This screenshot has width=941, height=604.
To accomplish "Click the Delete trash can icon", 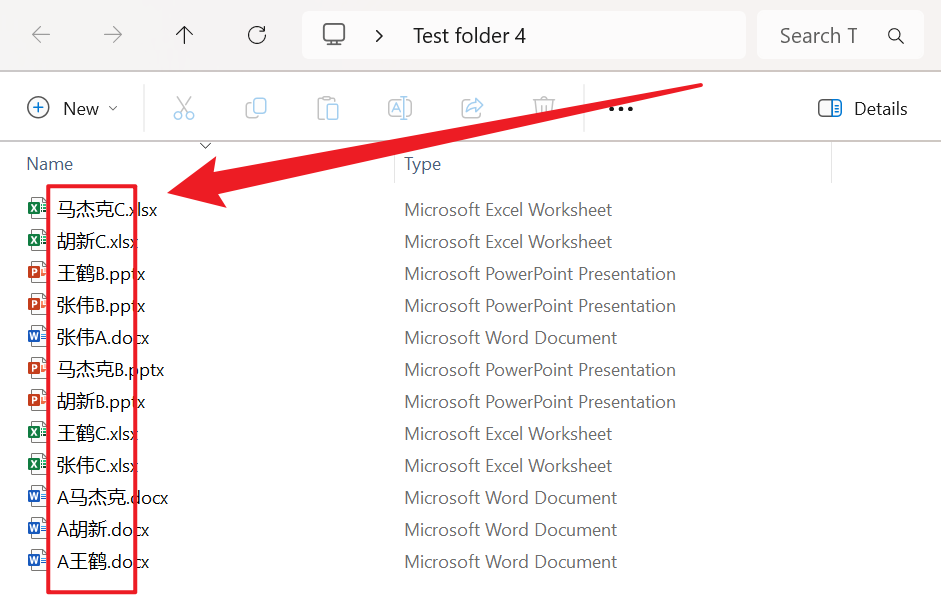I will point(544,108).
